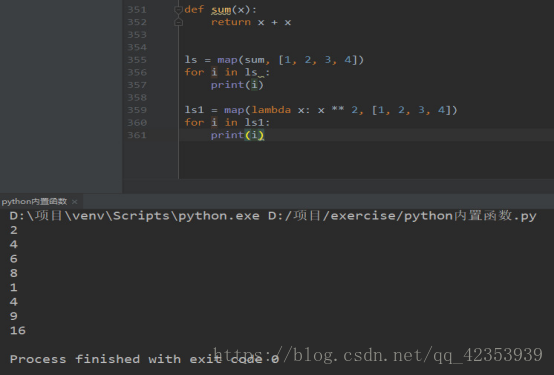The height and width of the screenshot is (375, 554).
Task: Click line number 353 in the gutter
Action: click(137, 35)
